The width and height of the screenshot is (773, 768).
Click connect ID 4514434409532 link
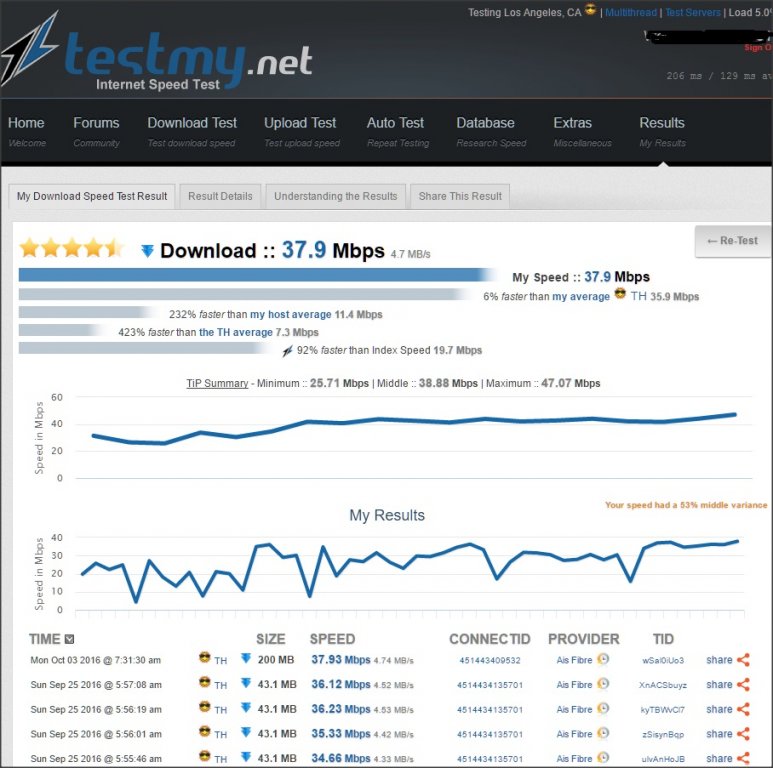click(x=490, y=660)
